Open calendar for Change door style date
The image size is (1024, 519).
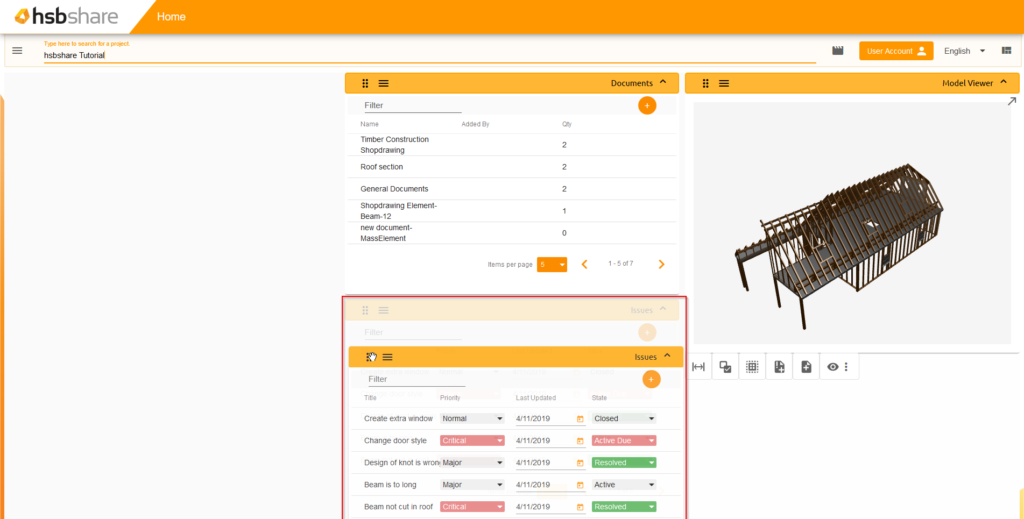pyautogui.click(x=580, y=441)
